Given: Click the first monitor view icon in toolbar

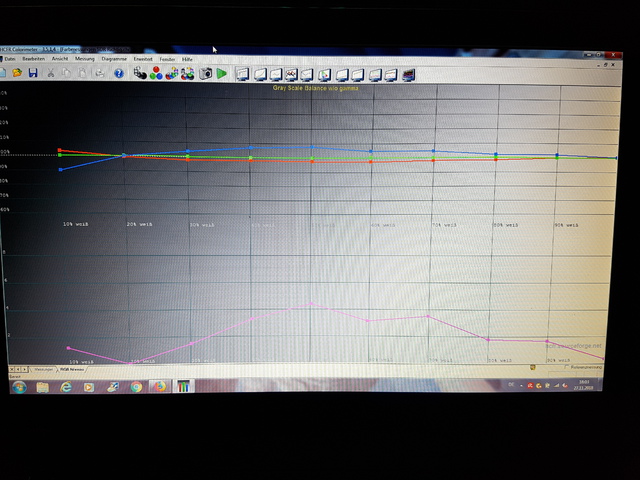Looking at the screenshot, I should 242,73.
